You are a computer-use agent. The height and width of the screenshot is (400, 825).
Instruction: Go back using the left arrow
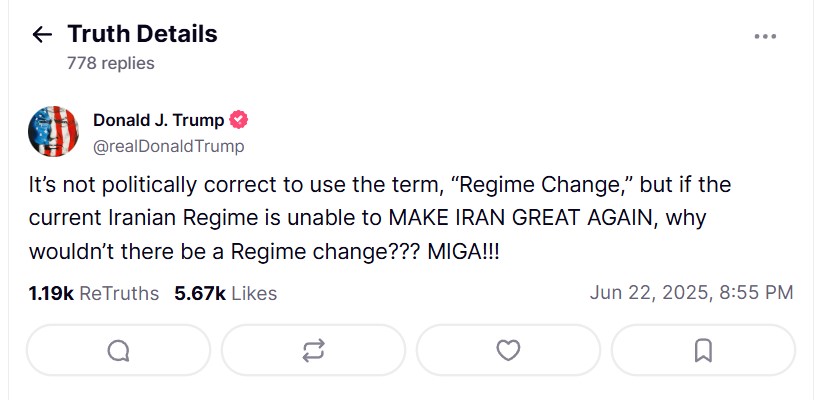click(41, 35)
